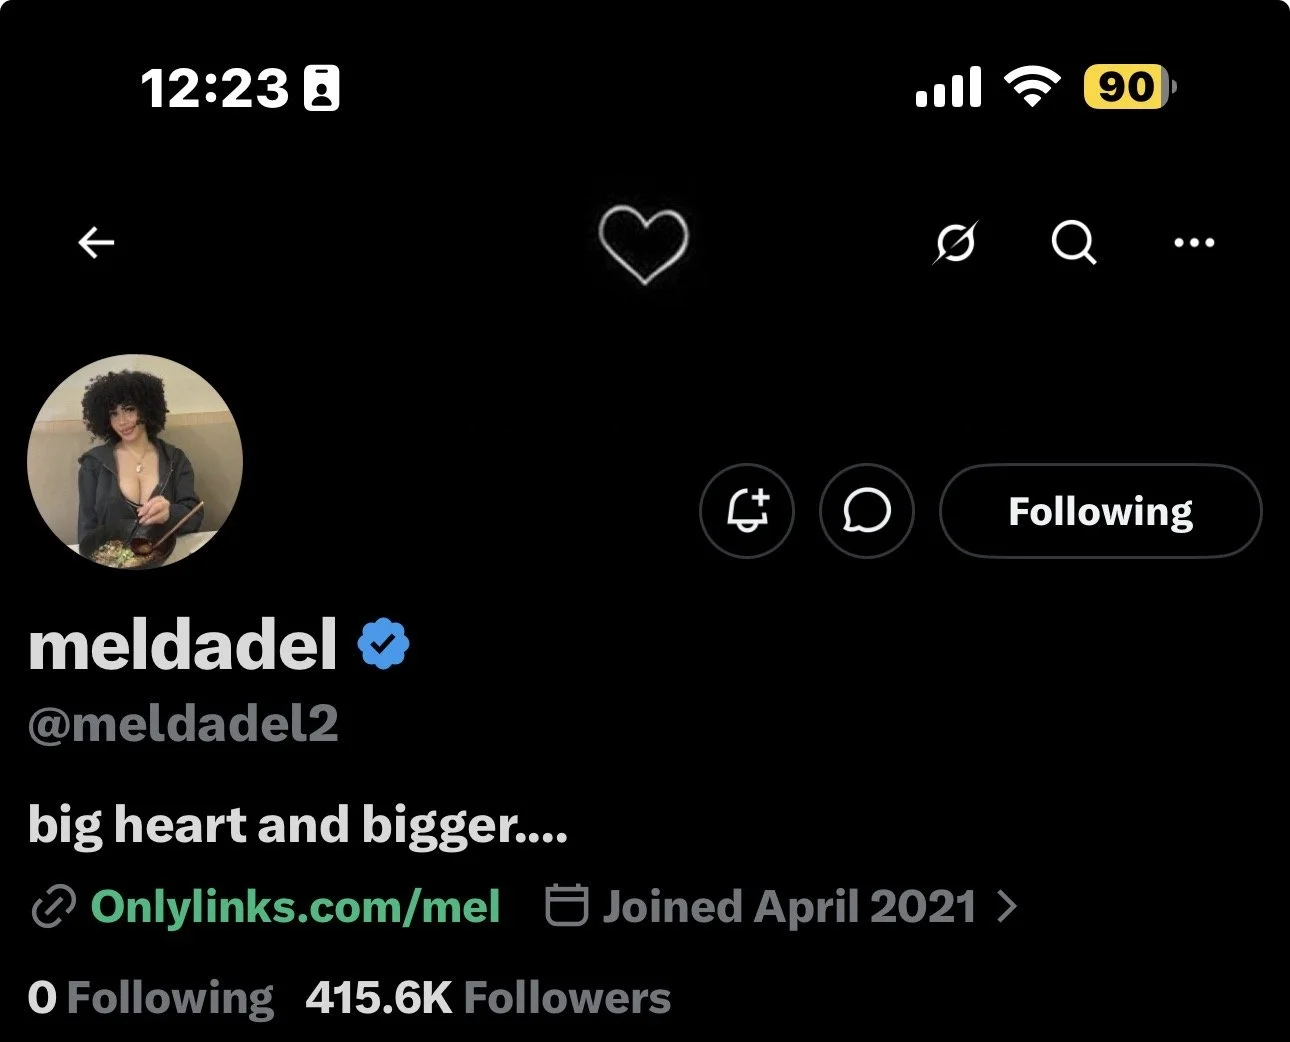
Task: Open Joined April 2021 details
Action: [789, 907]
